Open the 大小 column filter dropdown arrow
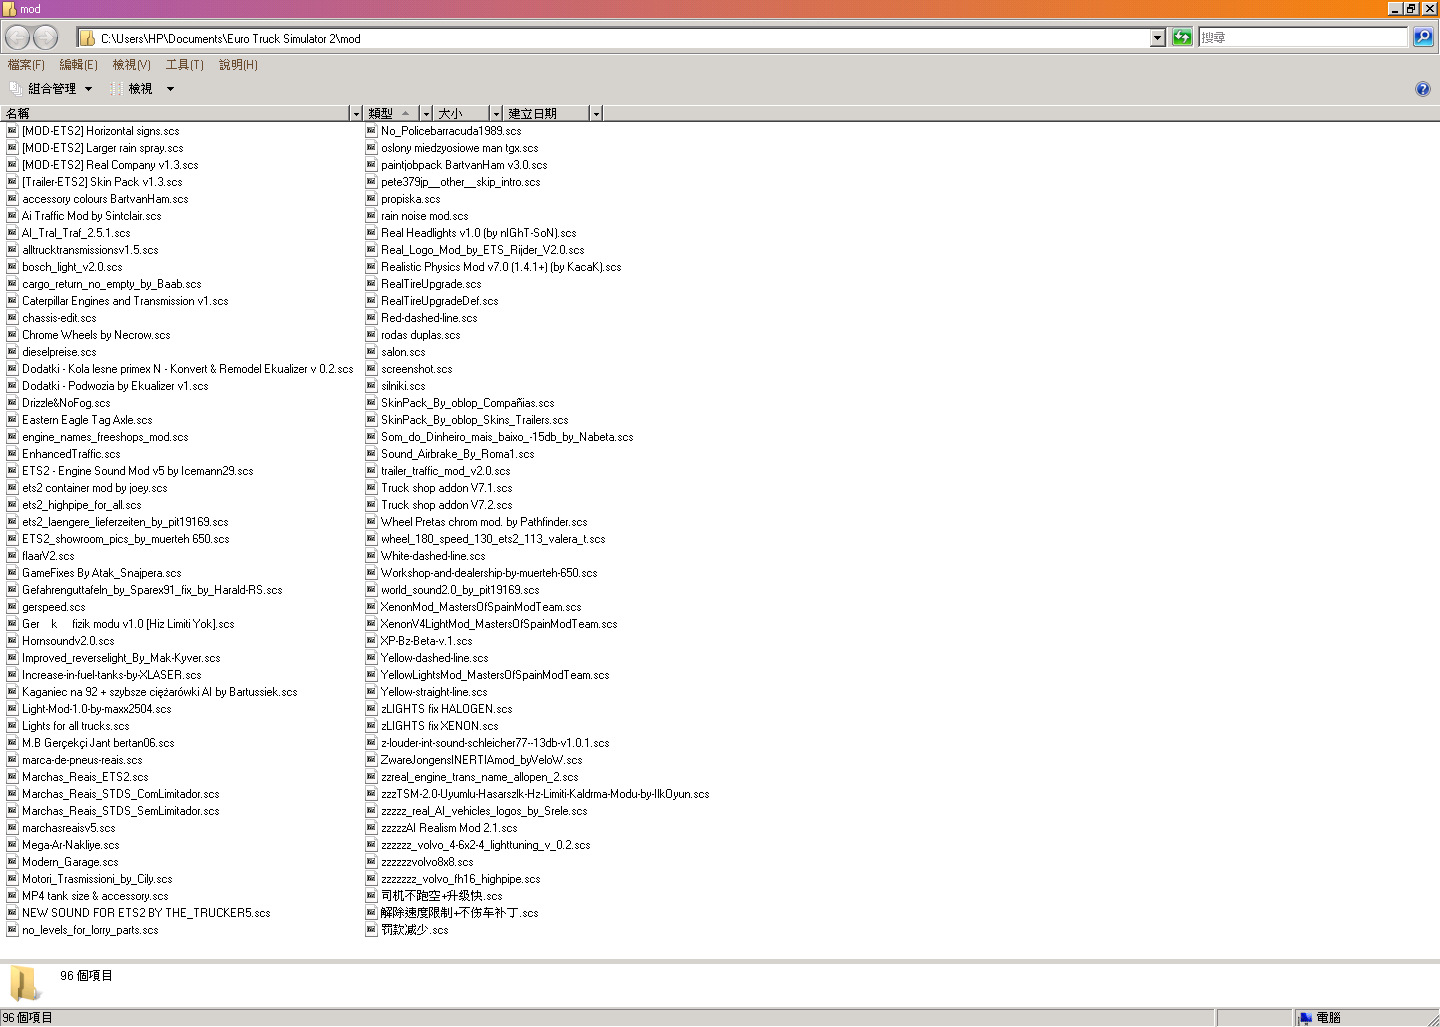 [x=495, y=114]
